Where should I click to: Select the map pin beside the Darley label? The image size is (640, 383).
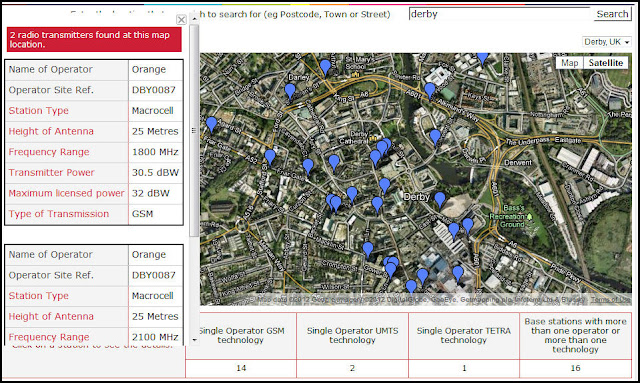(290, 91)
